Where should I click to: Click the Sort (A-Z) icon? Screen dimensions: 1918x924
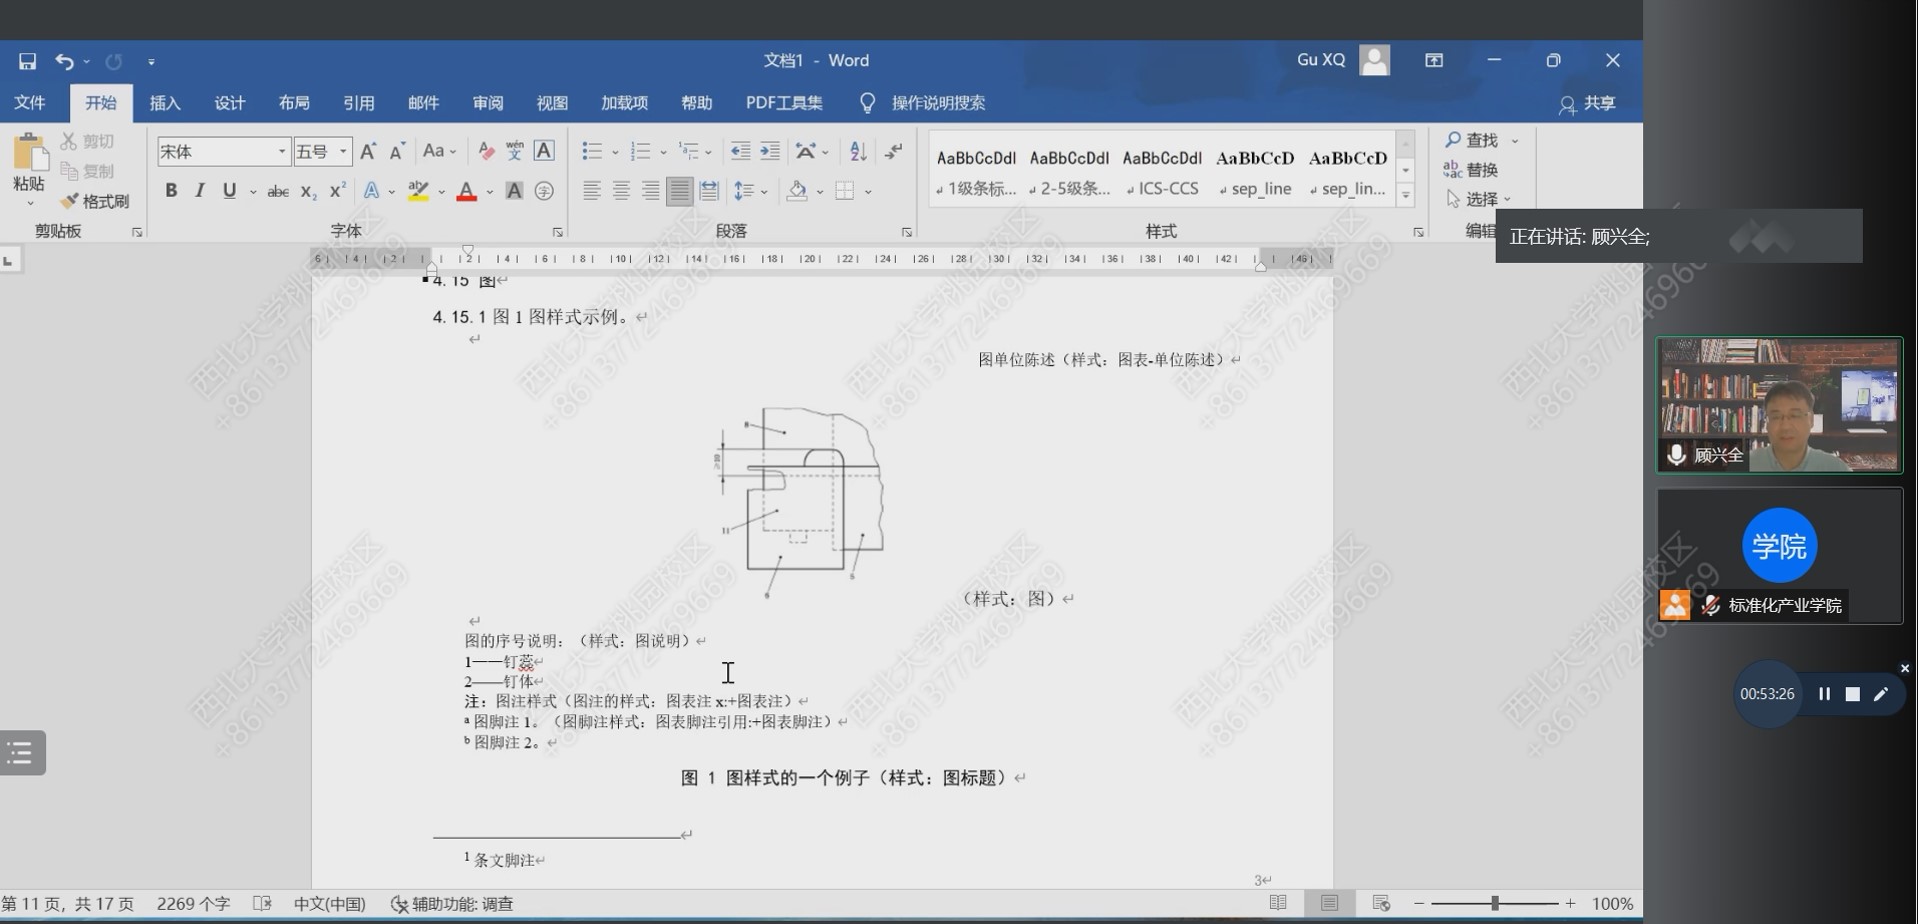pos(858,151)
